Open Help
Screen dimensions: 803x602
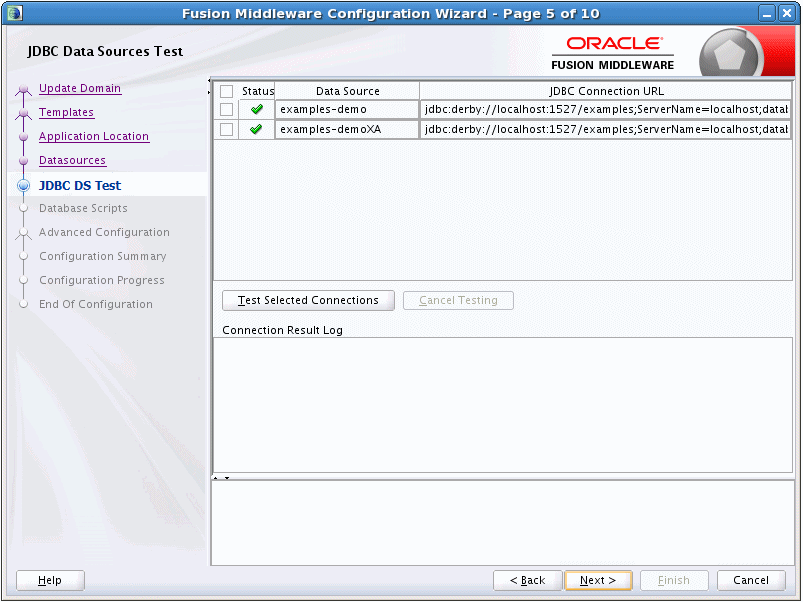click(x=50, y=580)
